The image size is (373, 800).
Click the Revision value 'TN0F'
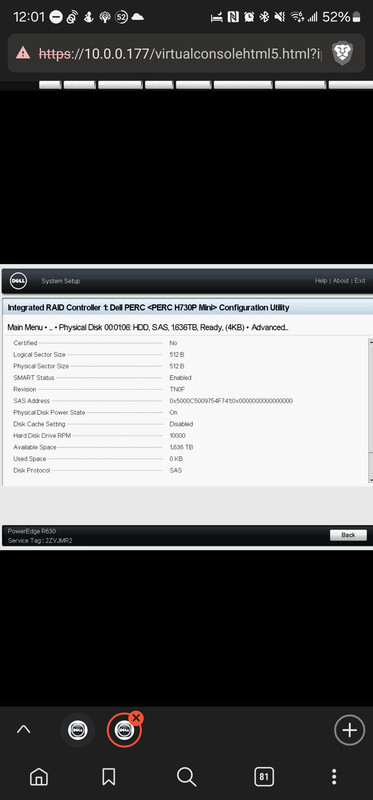click(x=177, y=389)
